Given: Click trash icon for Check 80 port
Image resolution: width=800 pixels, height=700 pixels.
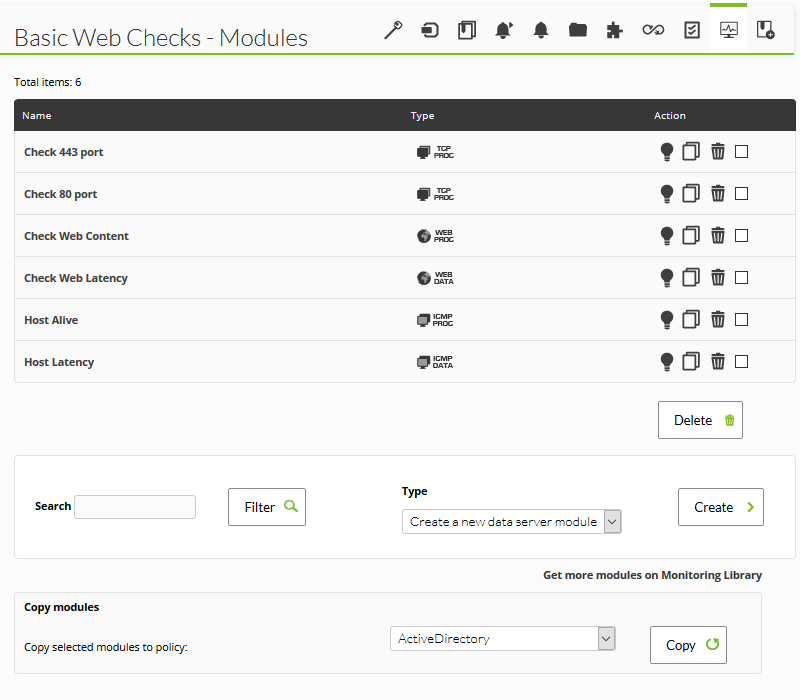Looking at the screenshot, I should 718,194.
